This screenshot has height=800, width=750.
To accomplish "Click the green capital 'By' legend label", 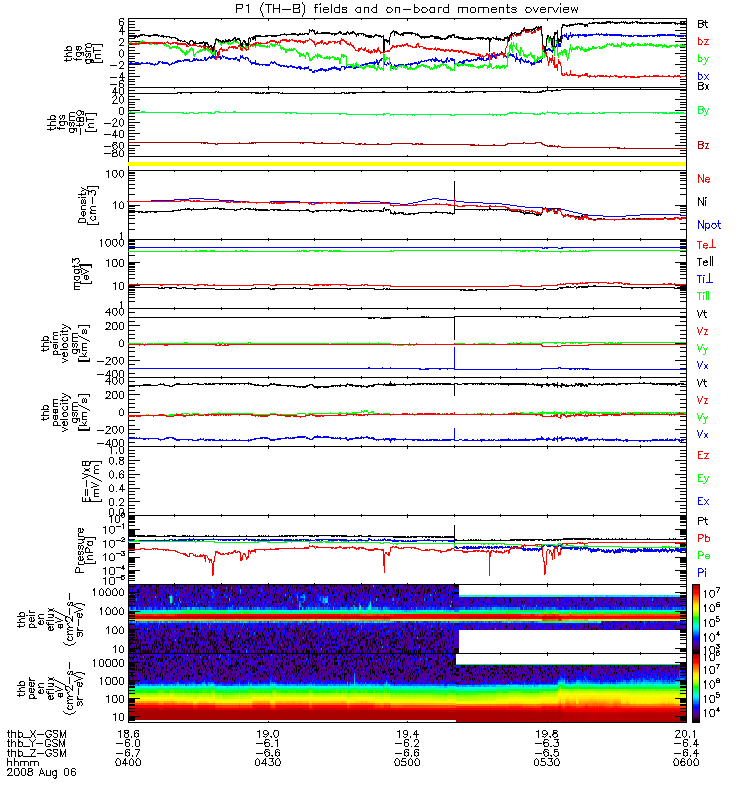I will pyautogui.click(x=703, y=111).
